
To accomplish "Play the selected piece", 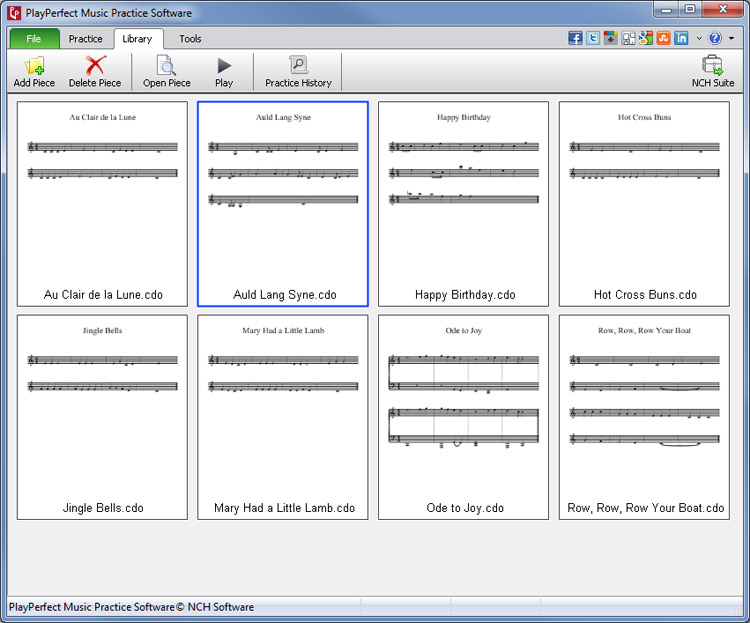I will coord(224,66).
